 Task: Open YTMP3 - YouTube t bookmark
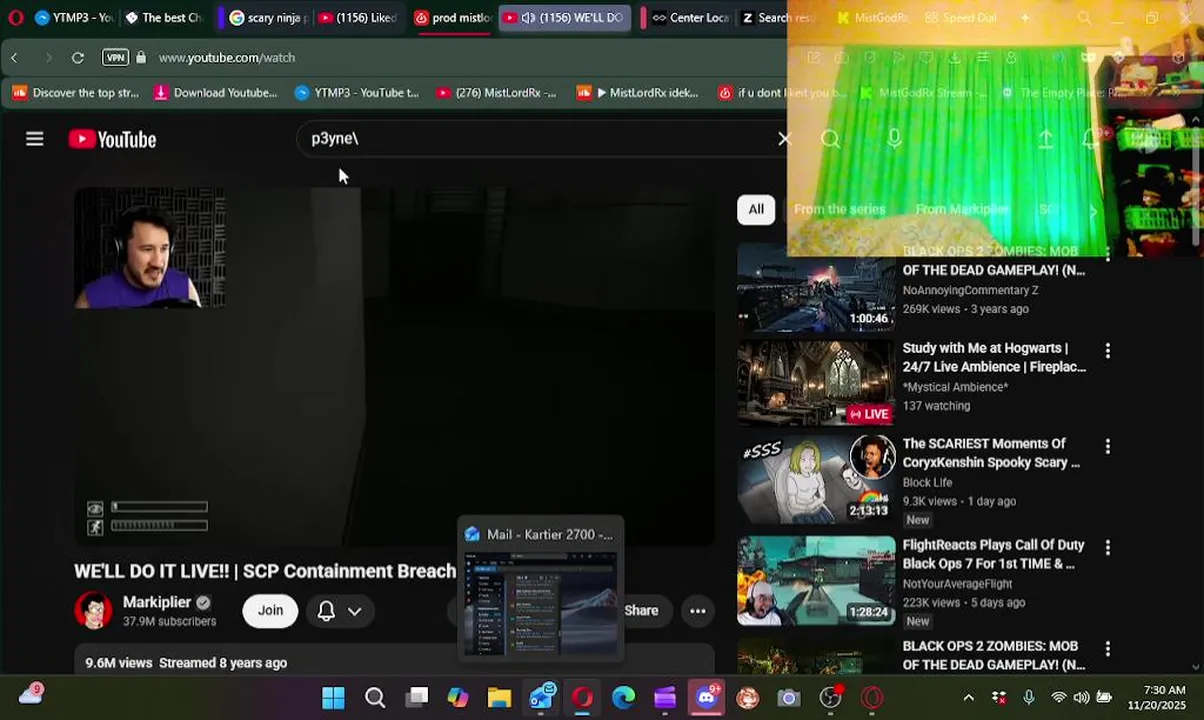coord(357,93)
